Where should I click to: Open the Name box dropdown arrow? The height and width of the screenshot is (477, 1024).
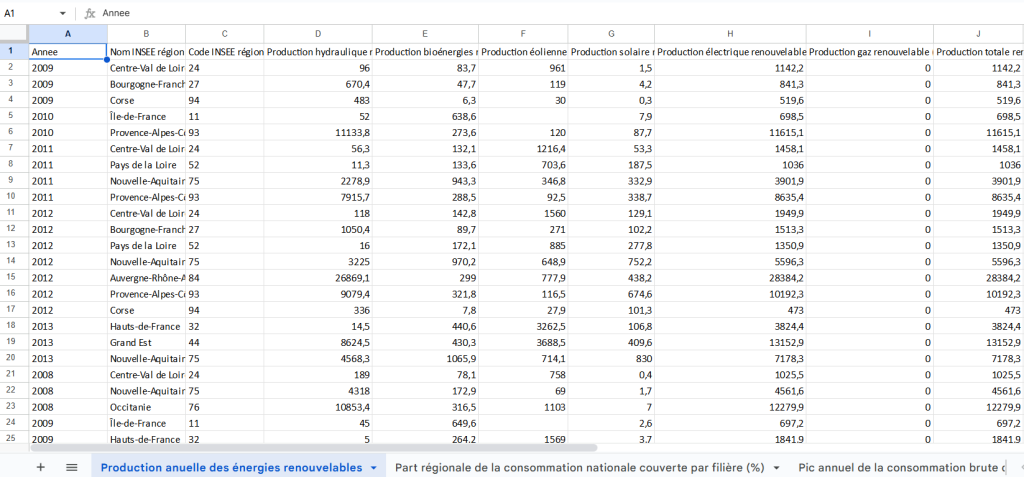click(x=63, y=13)
